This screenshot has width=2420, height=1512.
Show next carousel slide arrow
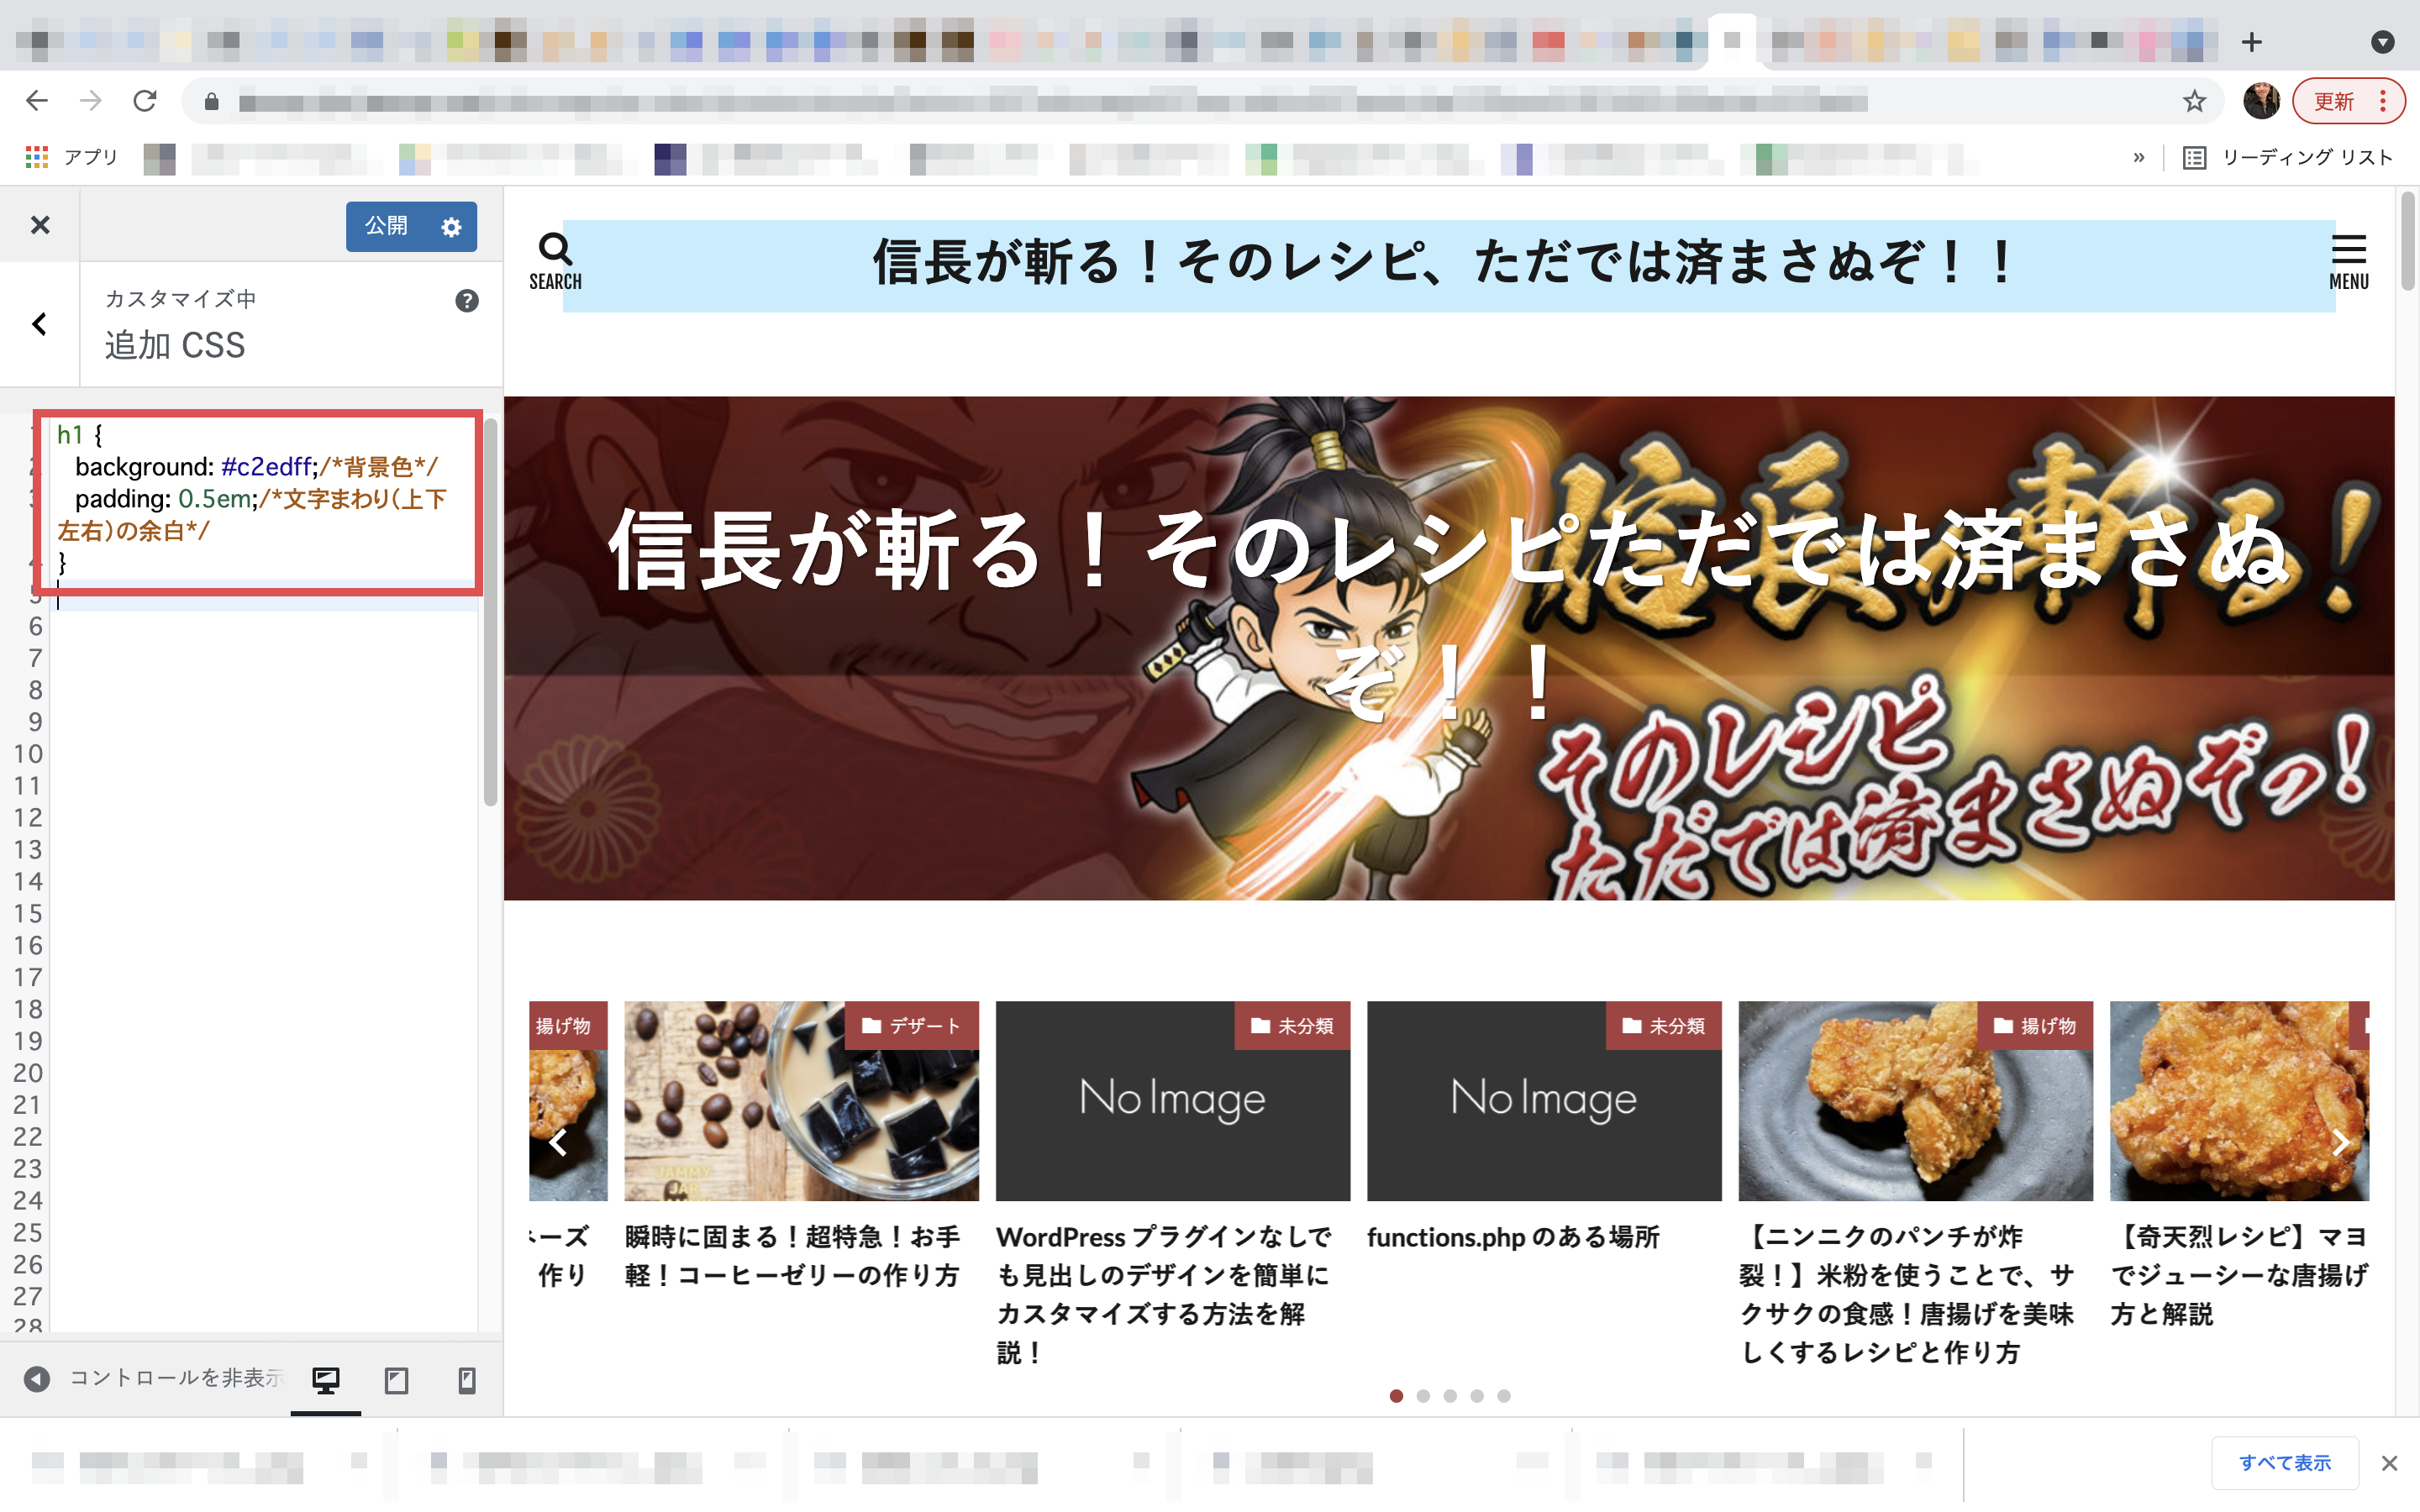pos(2341,1142)
